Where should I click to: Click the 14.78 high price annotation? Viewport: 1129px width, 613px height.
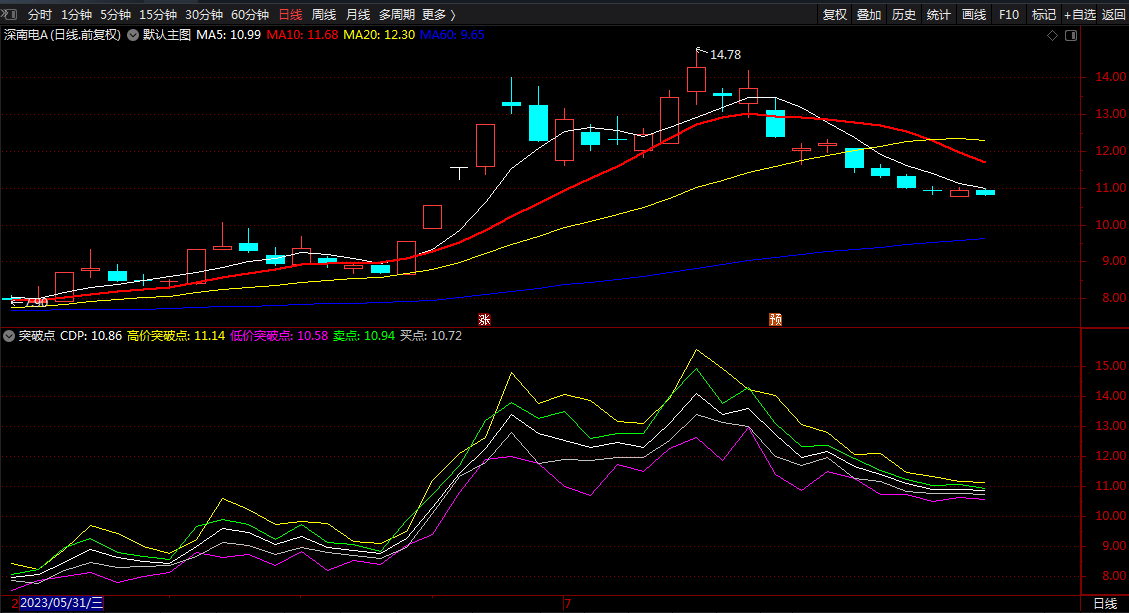[725, 55]
